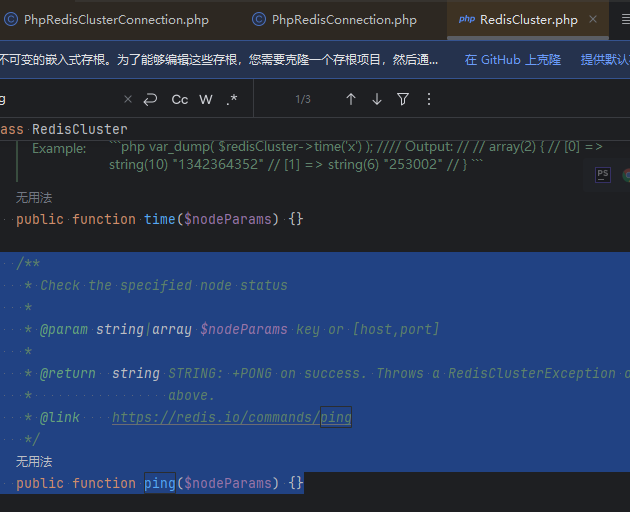Open PhpStorm built-in preview icon

click(603, 175)
